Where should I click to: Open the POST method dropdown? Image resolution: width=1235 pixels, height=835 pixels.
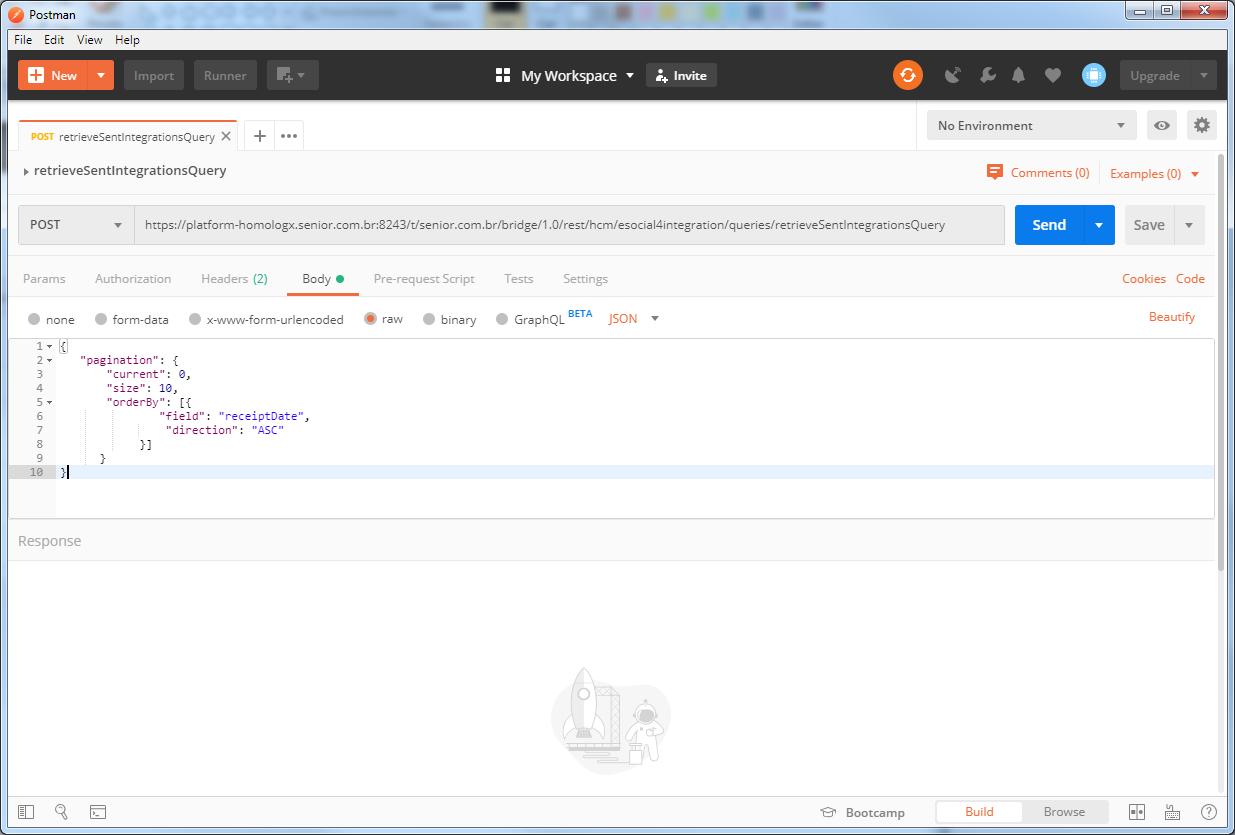click(76, 225)
